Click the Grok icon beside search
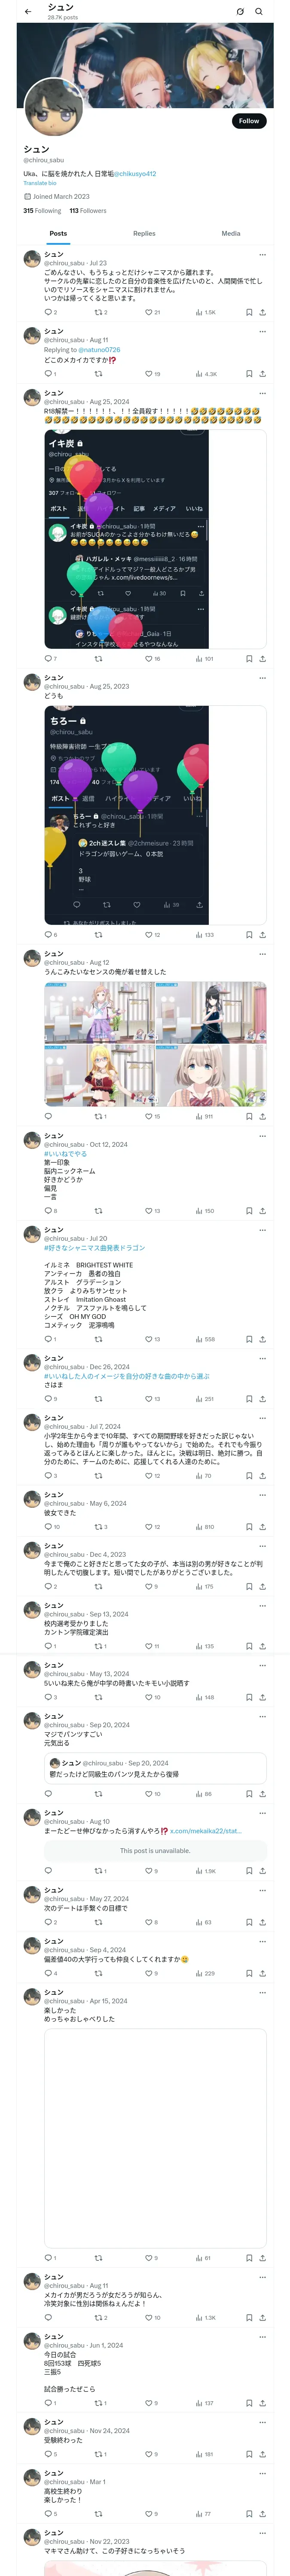The image size is (290, 2576). (x=240, y=12)
